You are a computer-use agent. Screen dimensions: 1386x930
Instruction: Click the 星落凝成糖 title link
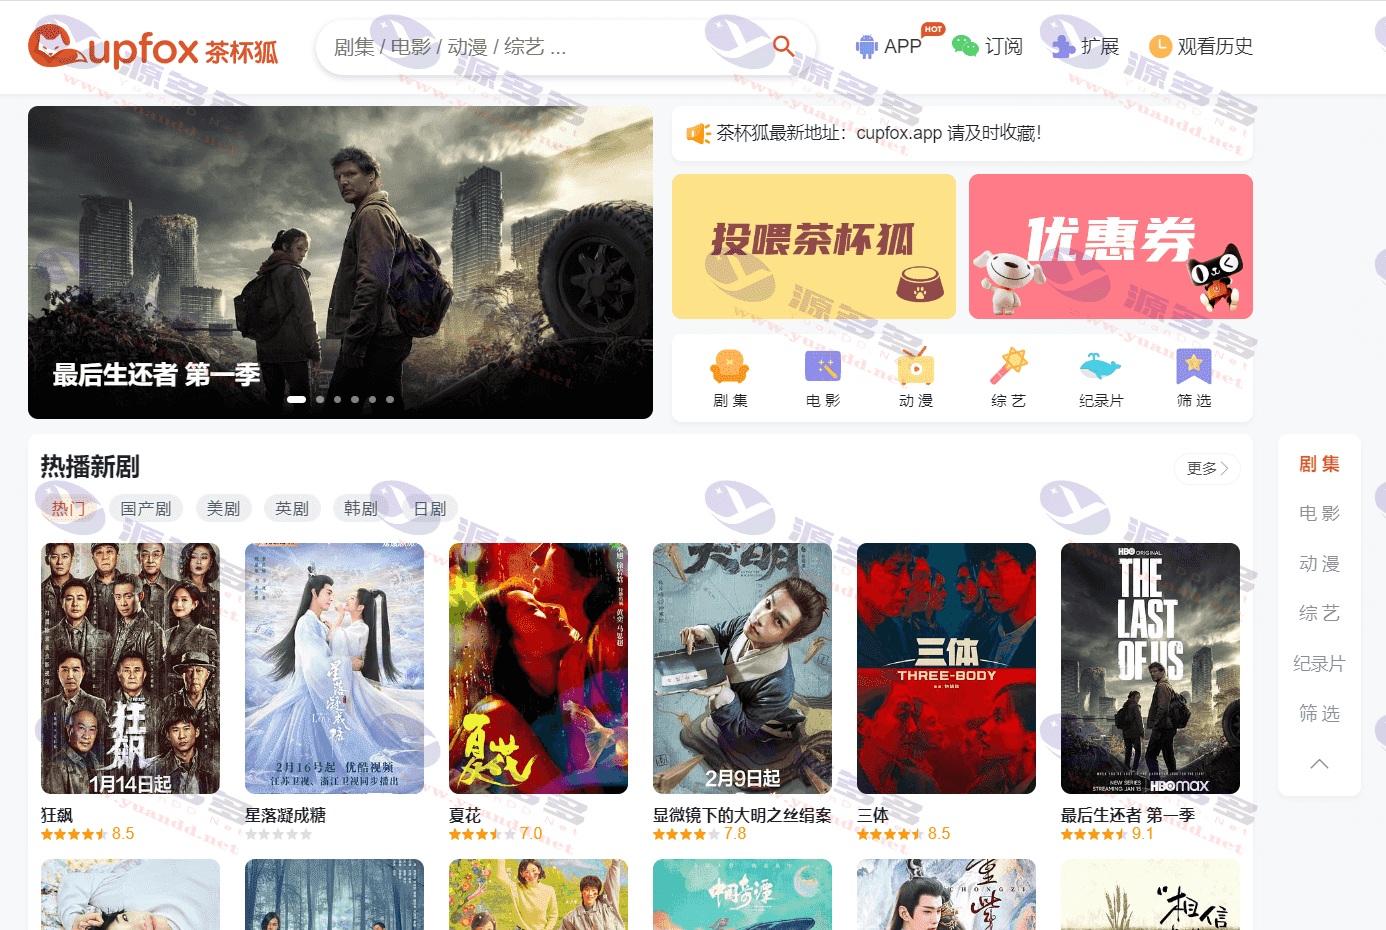pyautogui.click(x=286, y=815)
